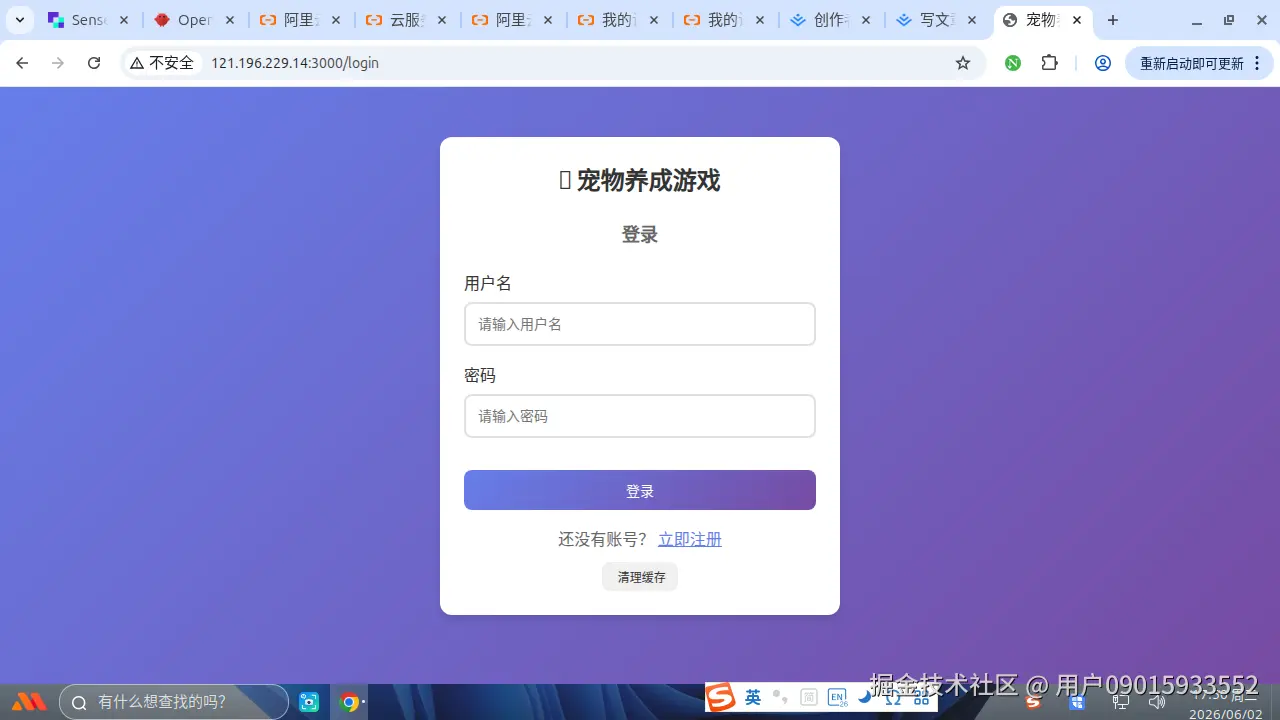
Task: Click the 不安全 security warning chip
Action: coord(163,63)
